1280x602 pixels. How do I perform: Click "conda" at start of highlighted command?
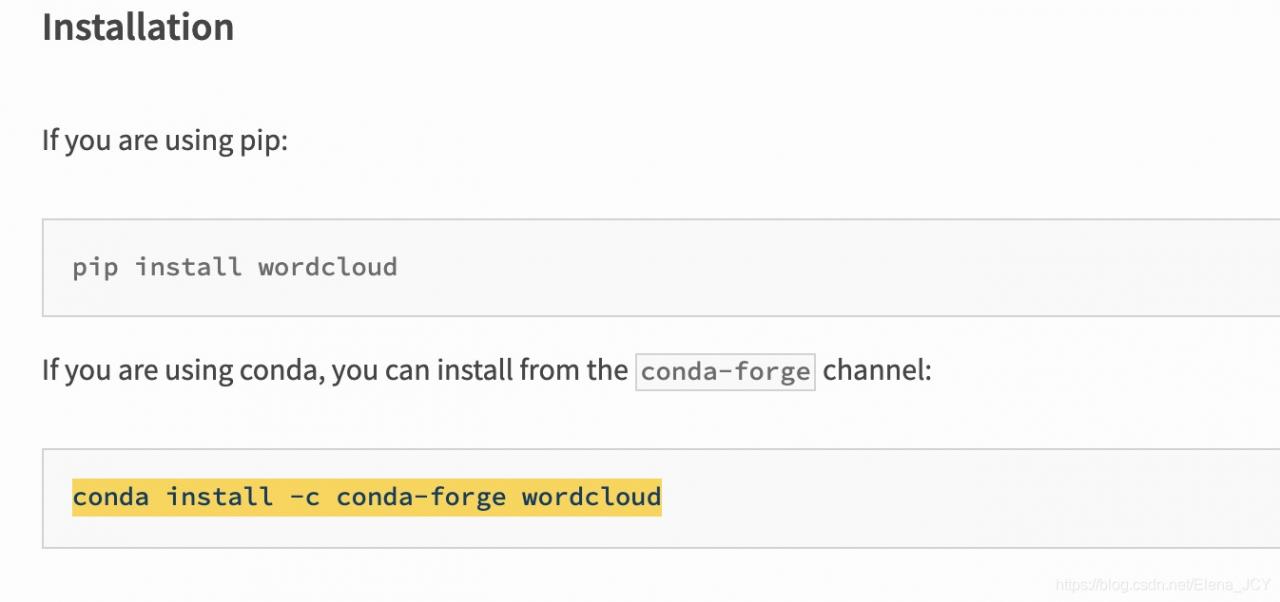(110, 497)
